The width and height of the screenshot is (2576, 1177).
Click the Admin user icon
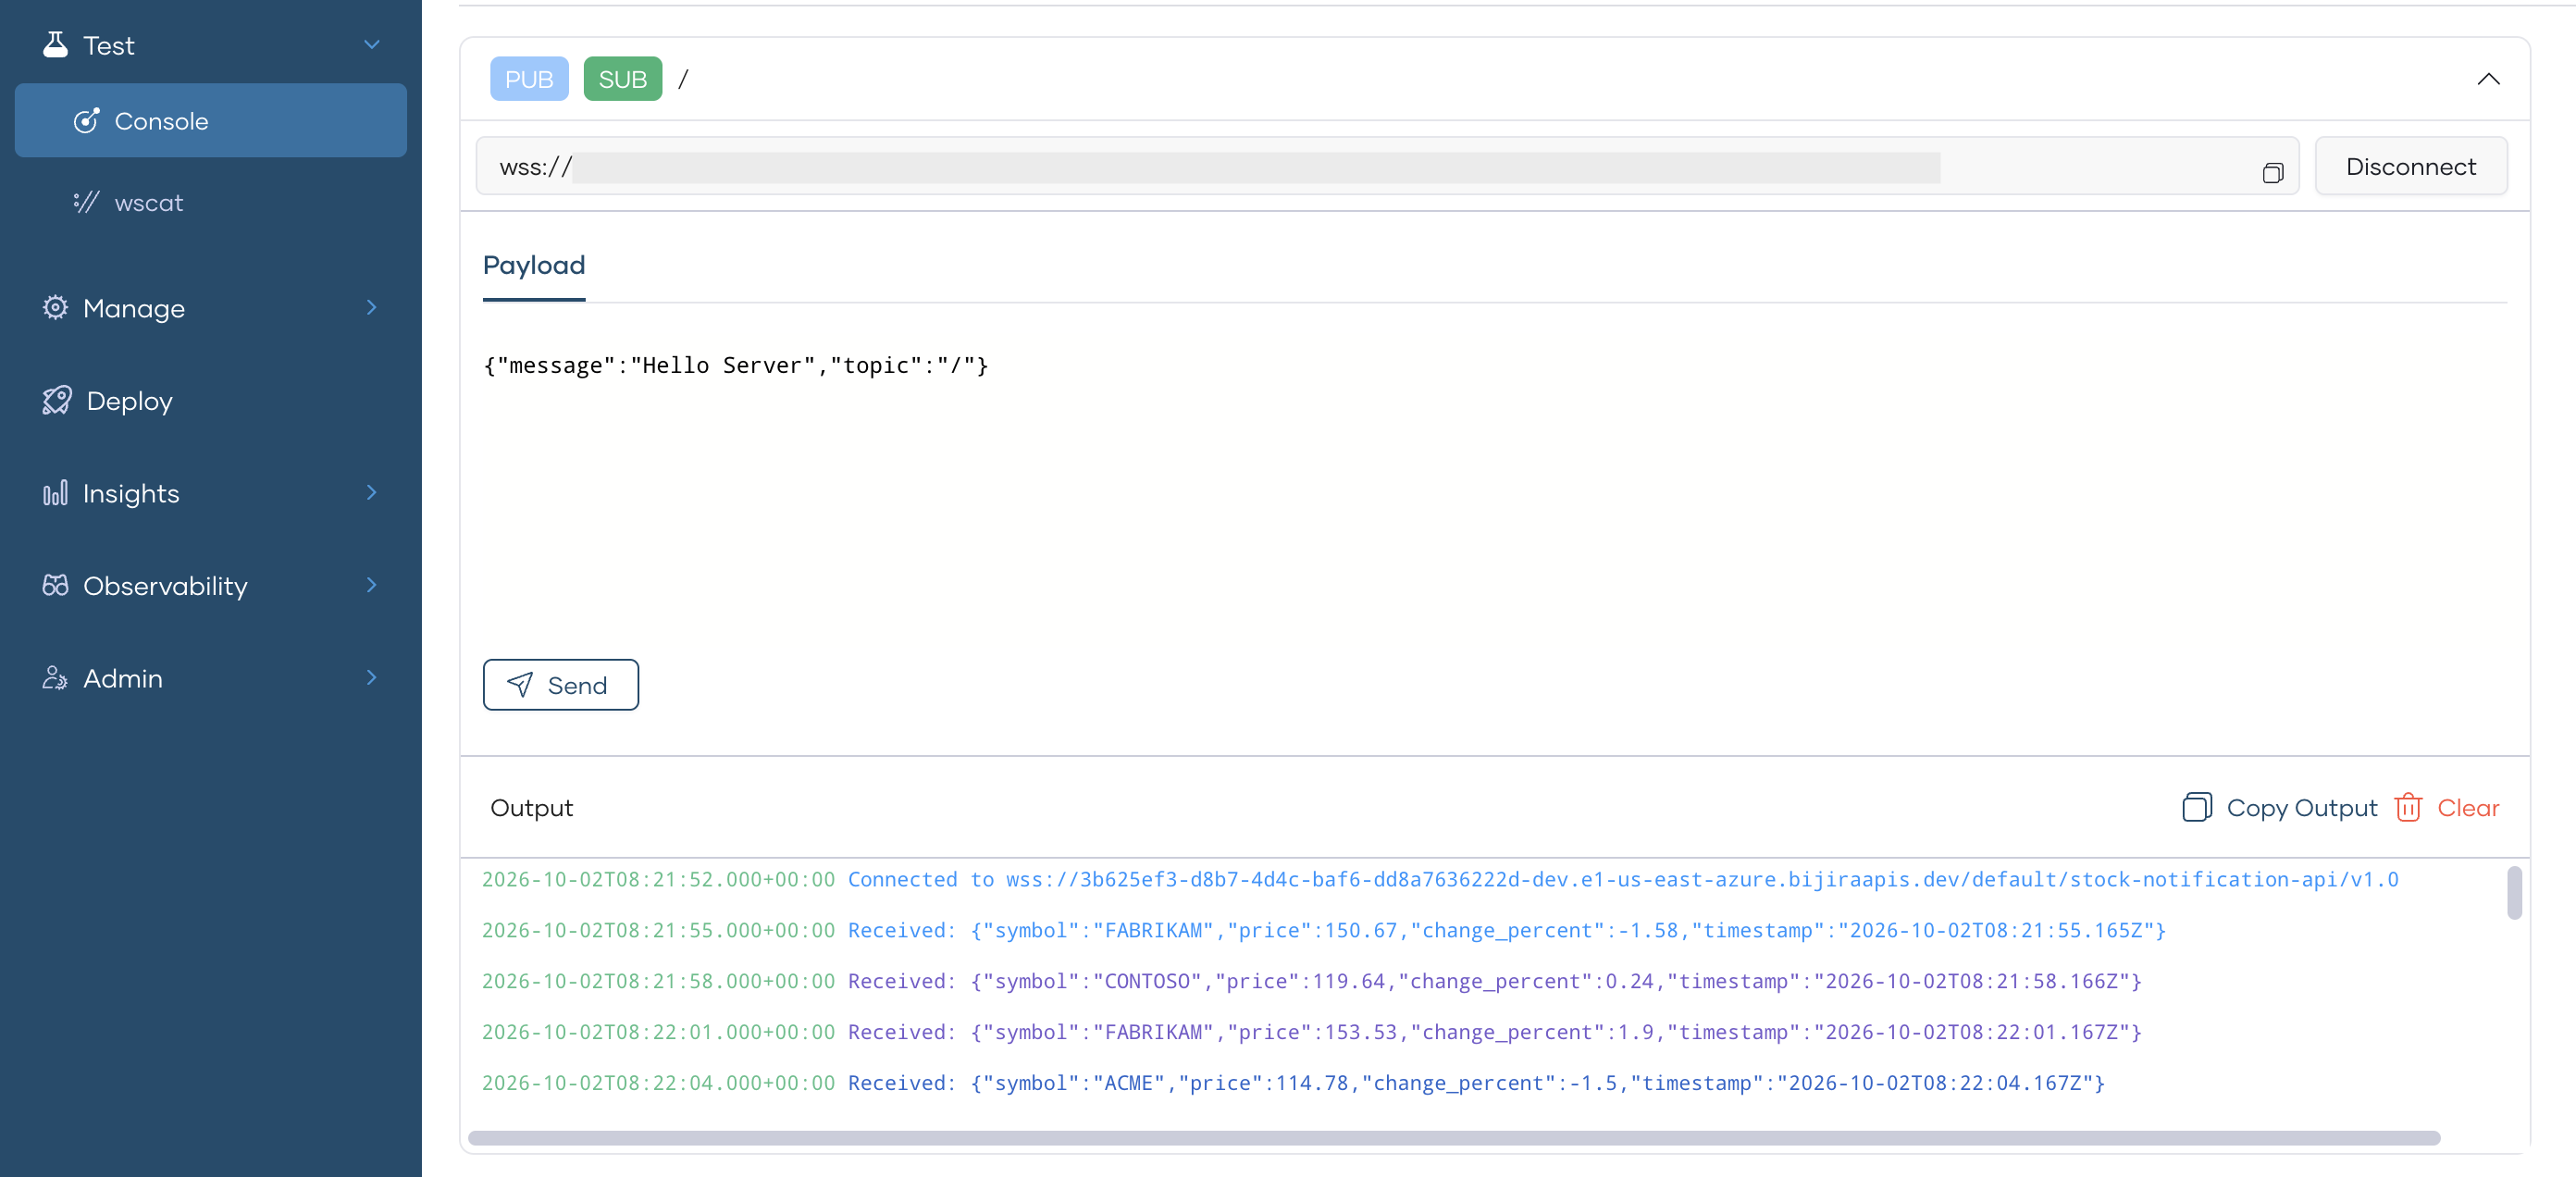pos(55,677)
